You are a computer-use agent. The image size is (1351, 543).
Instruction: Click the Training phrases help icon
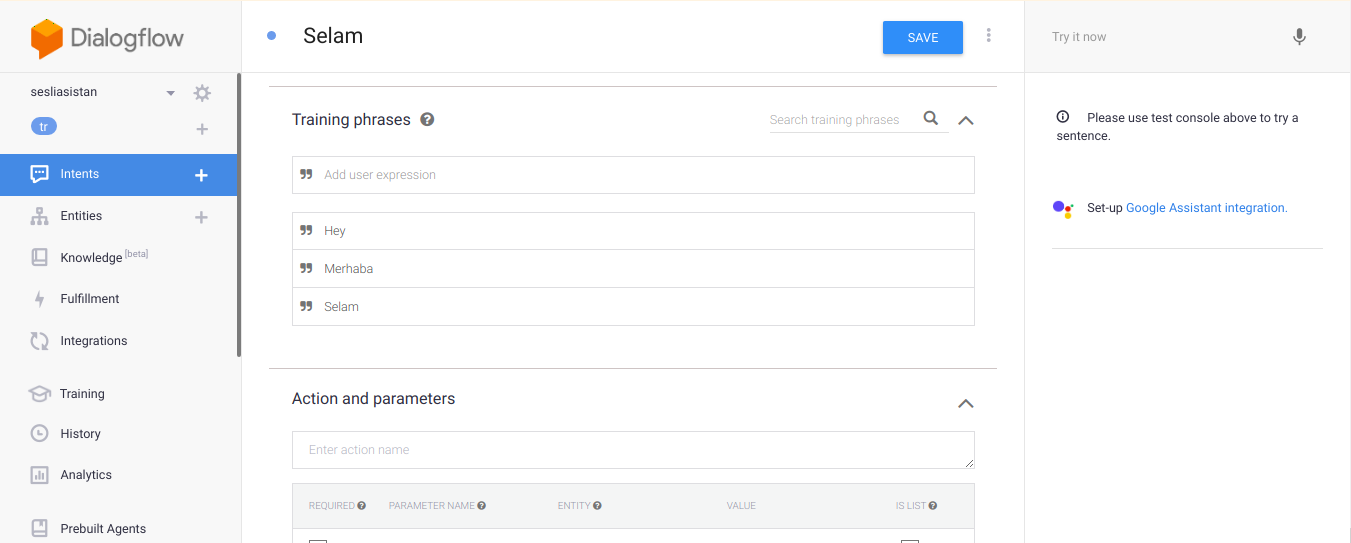click(x=427, y=120)
